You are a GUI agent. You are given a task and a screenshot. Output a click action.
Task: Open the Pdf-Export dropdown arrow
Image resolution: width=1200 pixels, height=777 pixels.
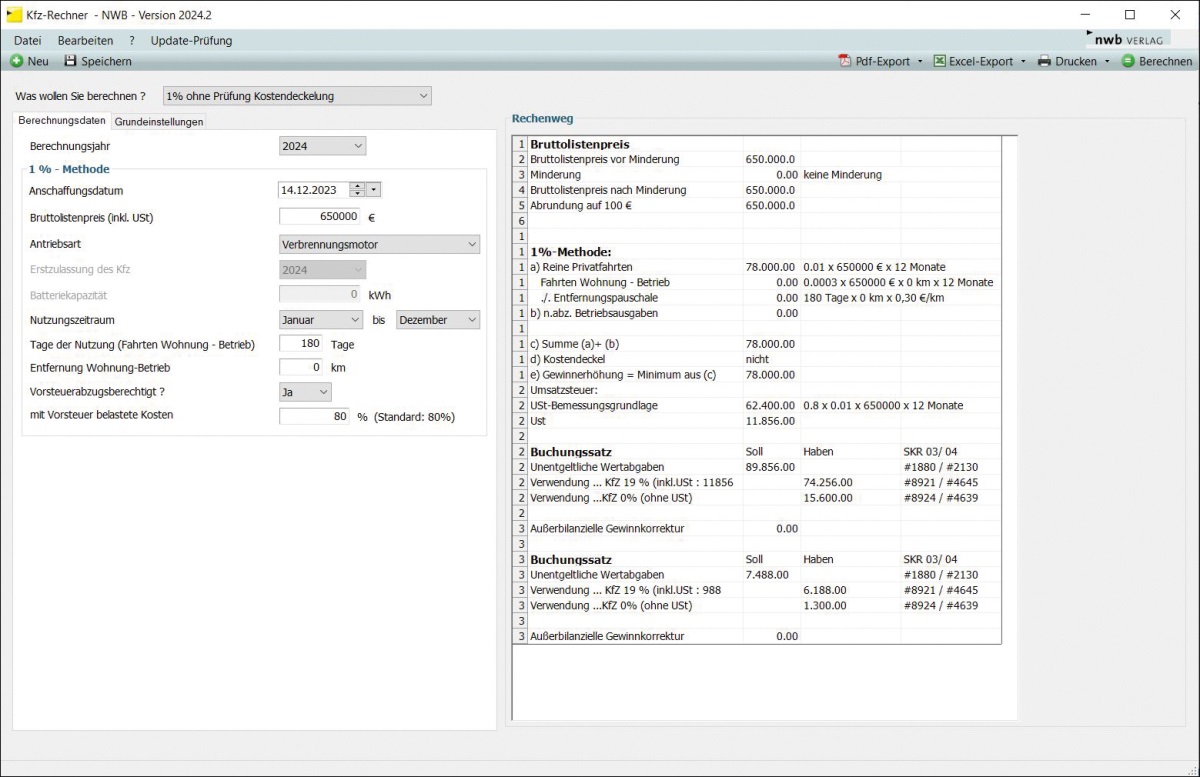[920, 62]
